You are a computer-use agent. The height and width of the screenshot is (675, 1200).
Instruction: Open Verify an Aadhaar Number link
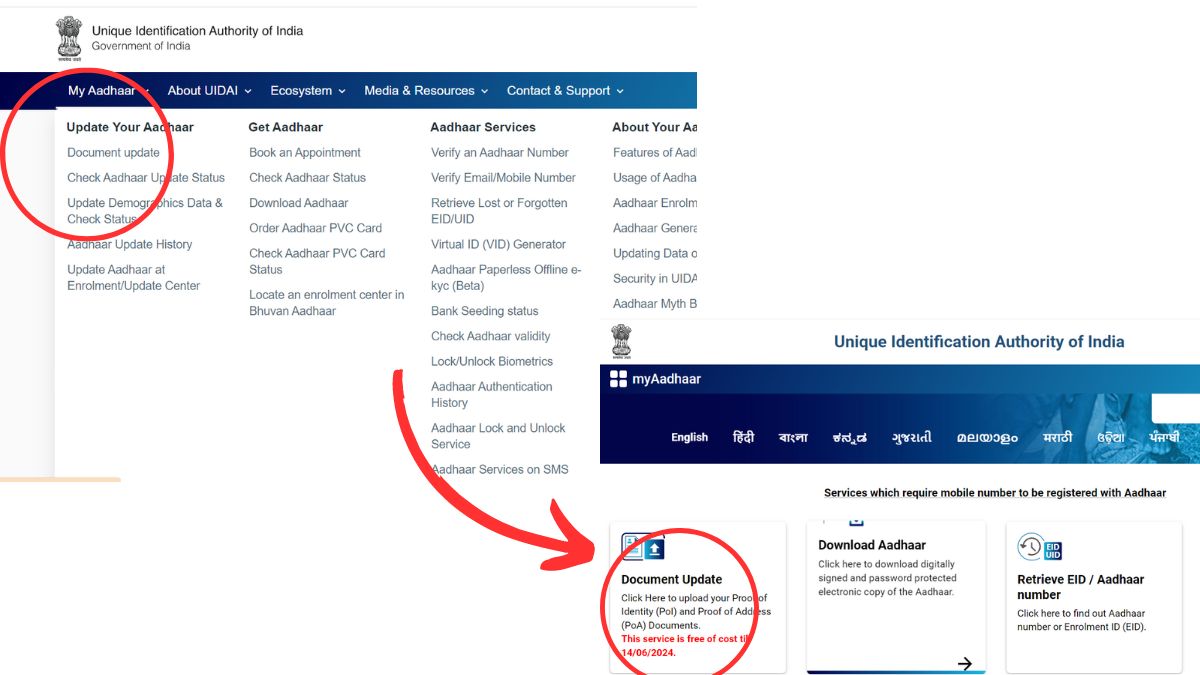pos(499,153)
